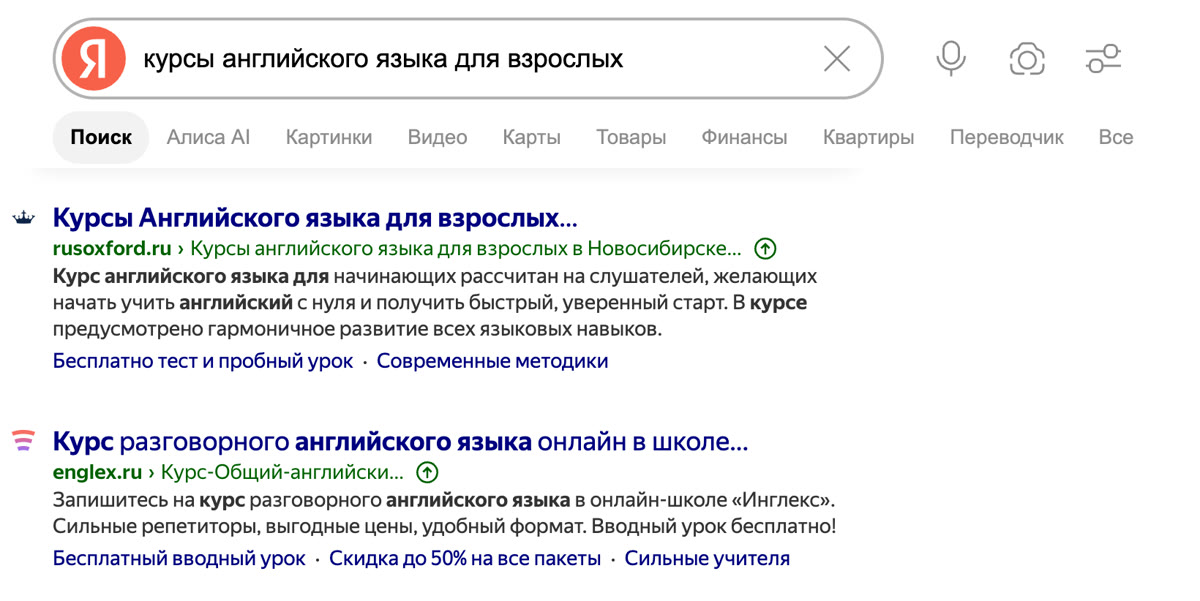
Task: Open breadcrumb Курс-Общий-английски
Action: pos(282,472)
